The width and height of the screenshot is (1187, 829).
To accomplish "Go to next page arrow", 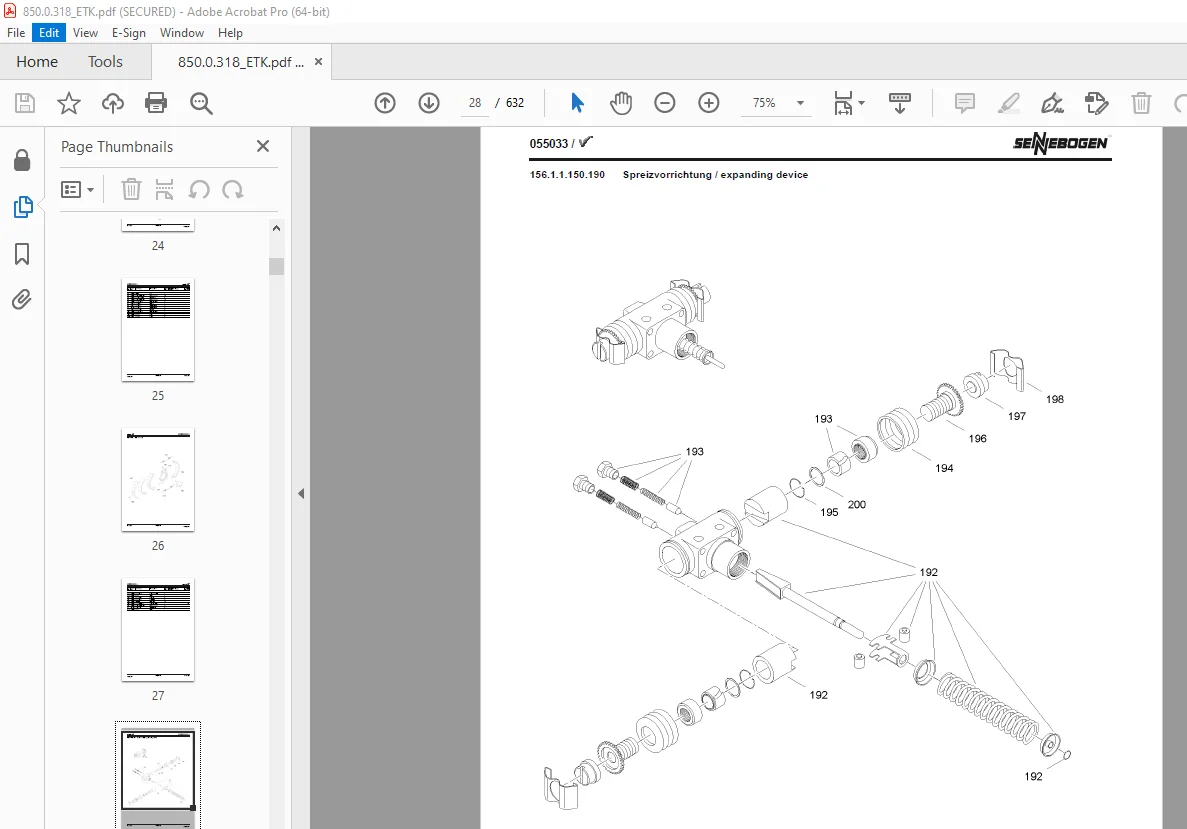I will tap(429, 103).
